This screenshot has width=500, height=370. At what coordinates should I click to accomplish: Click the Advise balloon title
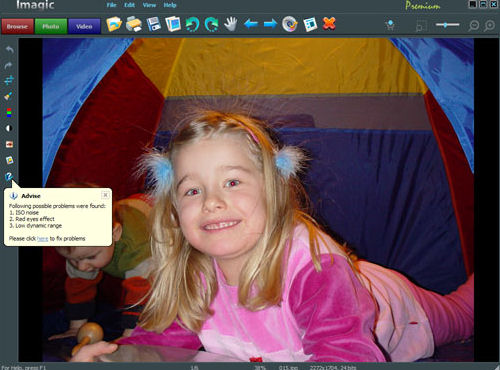[31, 196]
